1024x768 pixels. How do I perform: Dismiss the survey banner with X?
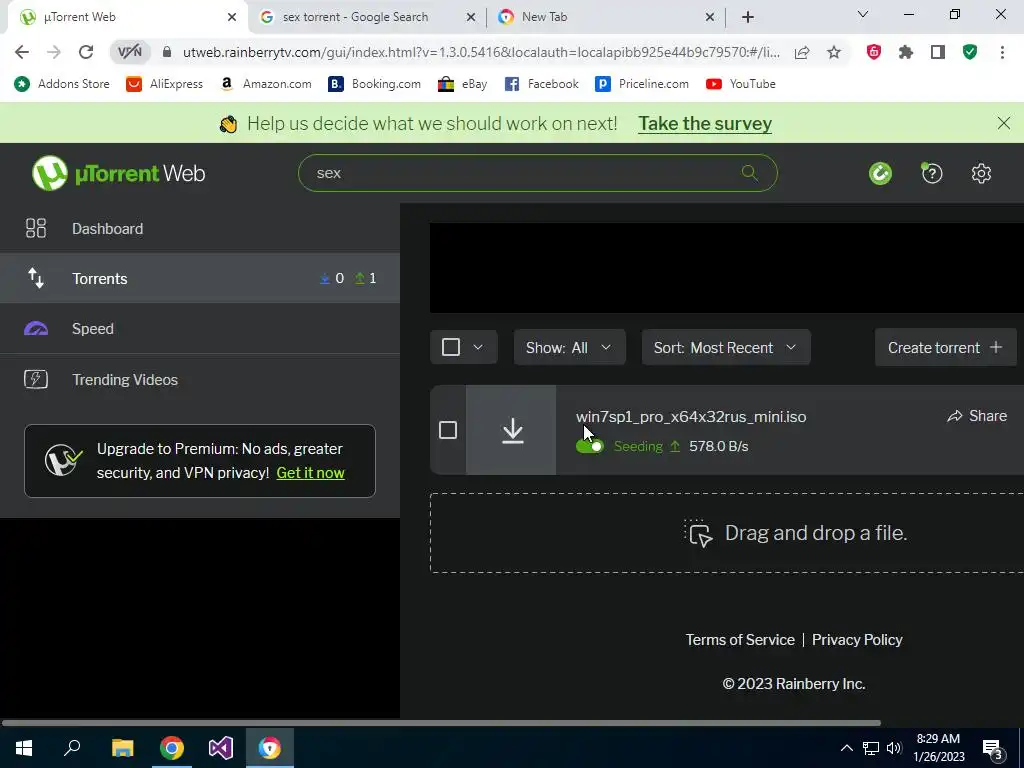[1004, 123]
